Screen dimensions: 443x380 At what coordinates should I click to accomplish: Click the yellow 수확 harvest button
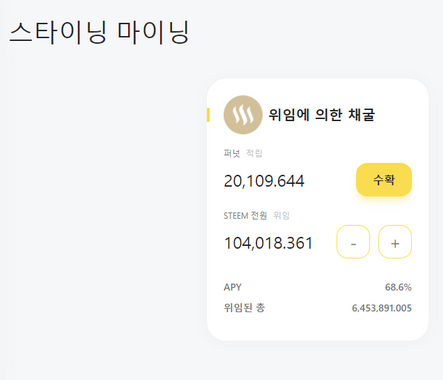[384, 180]
